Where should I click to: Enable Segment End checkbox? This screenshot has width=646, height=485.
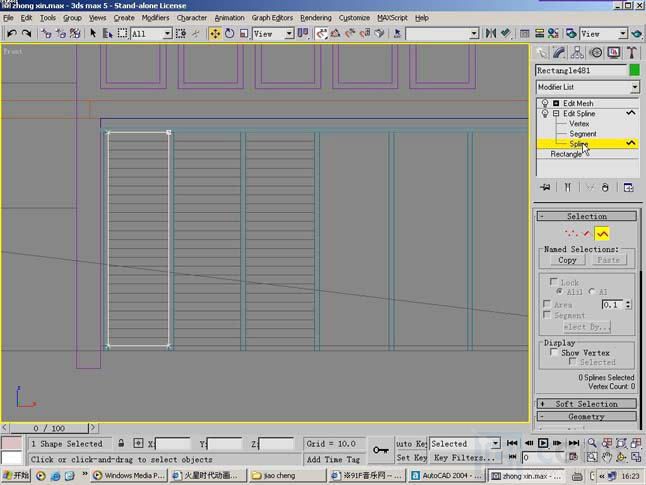click(547, 315)
